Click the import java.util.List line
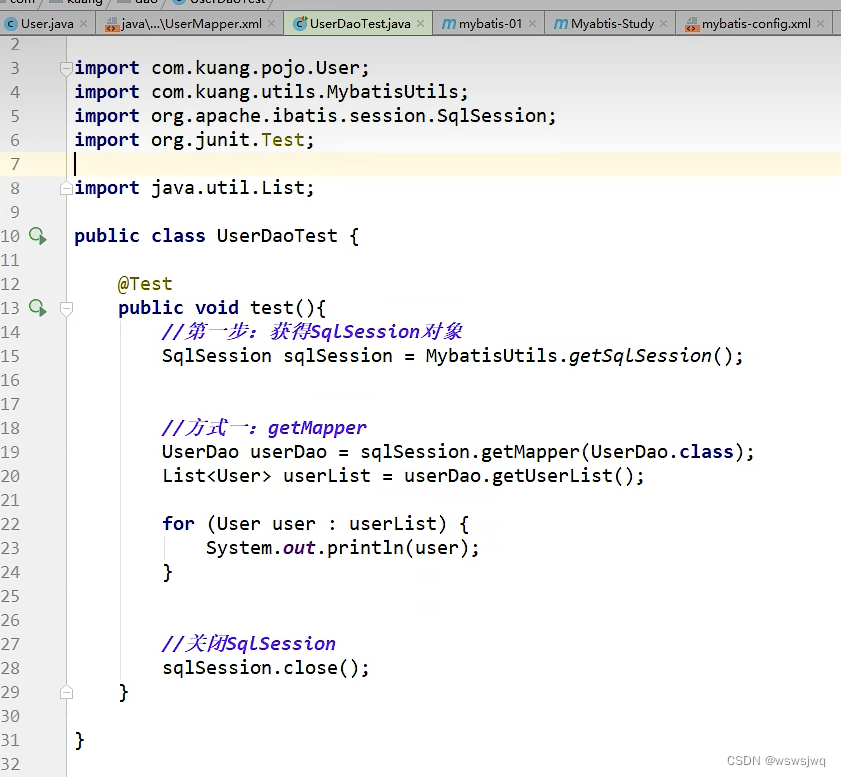 click(x=194, y=188)
